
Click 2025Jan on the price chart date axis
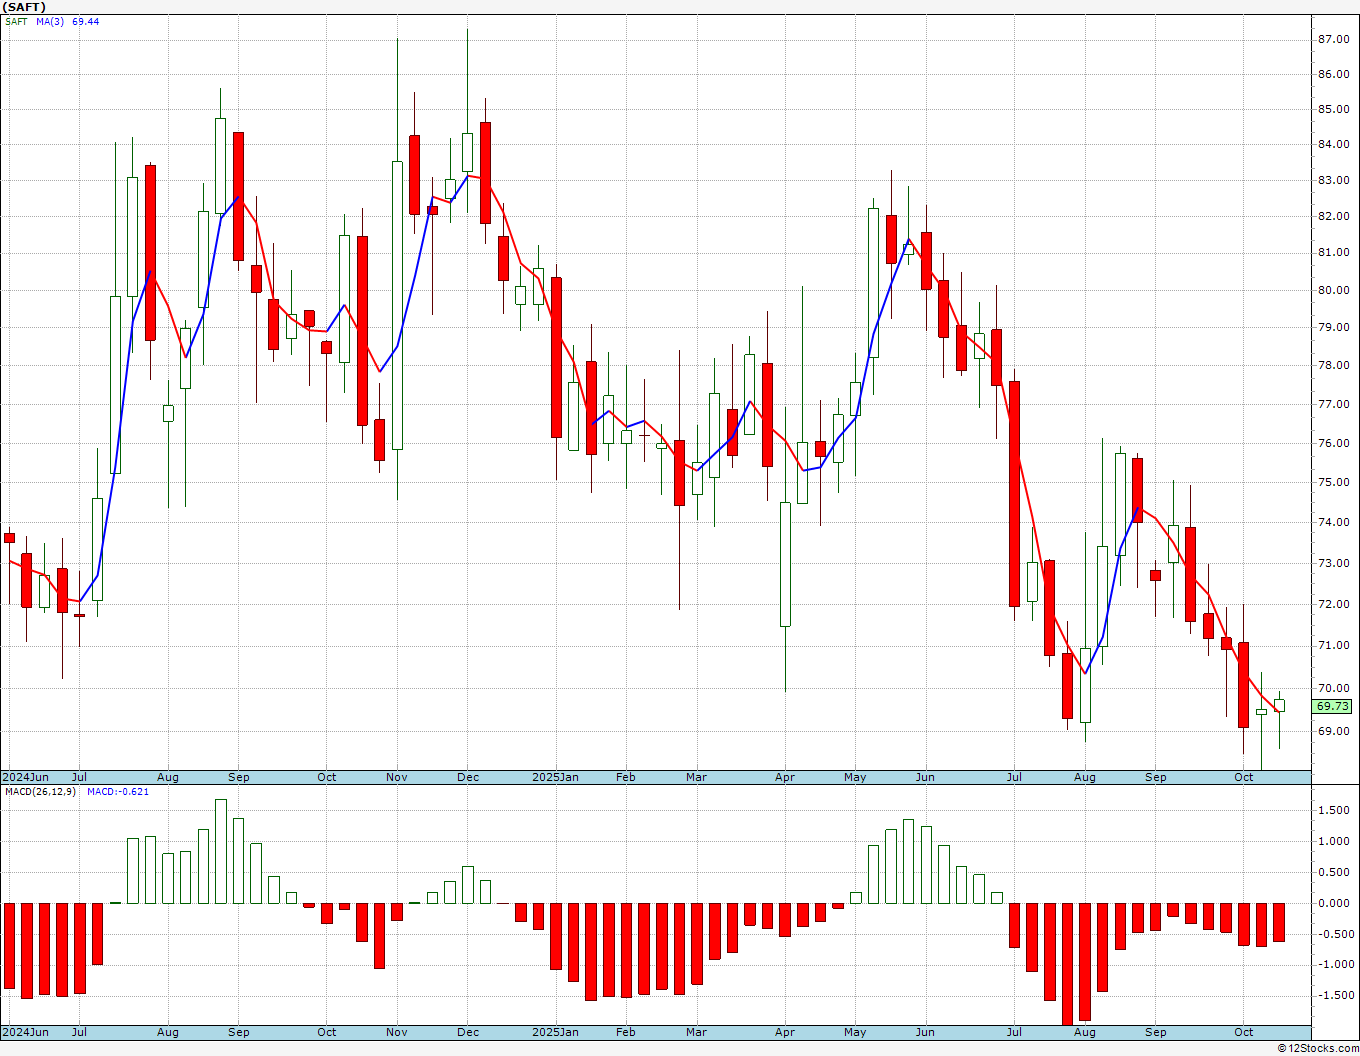click(x=555, y=777)
